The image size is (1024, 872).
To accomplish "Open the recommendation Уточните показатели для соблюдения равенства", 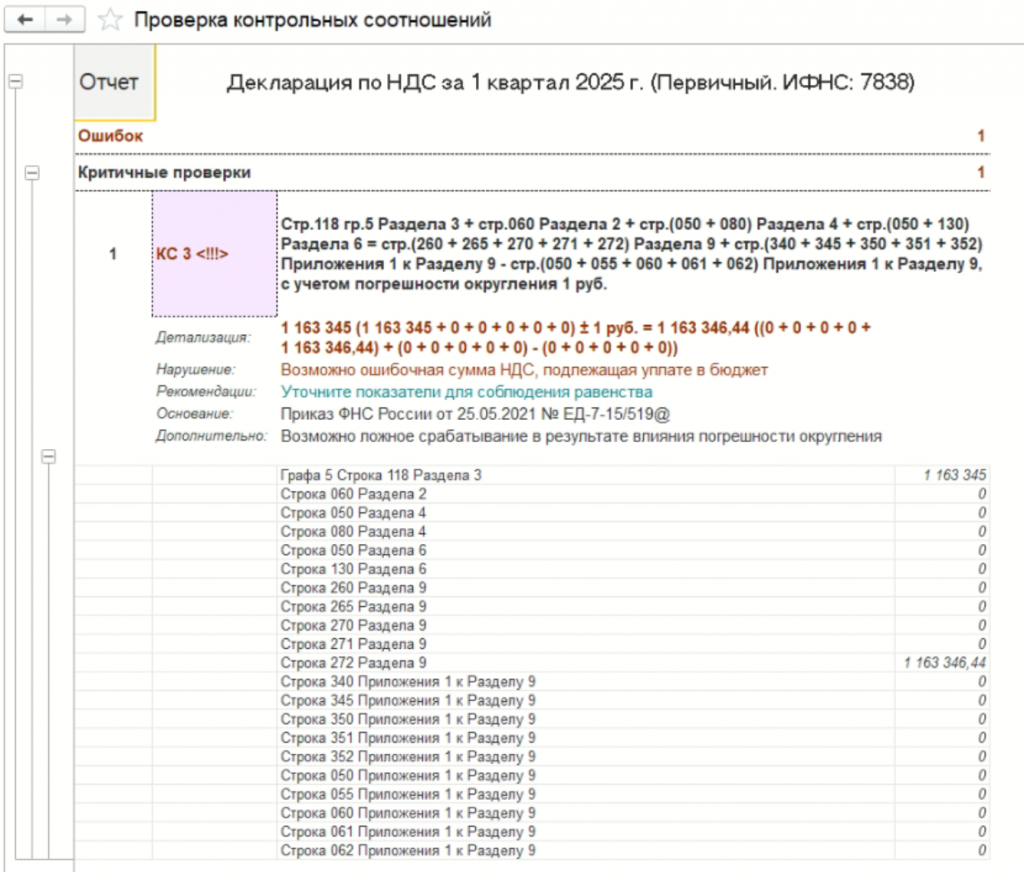I will [x=466, y=392].
